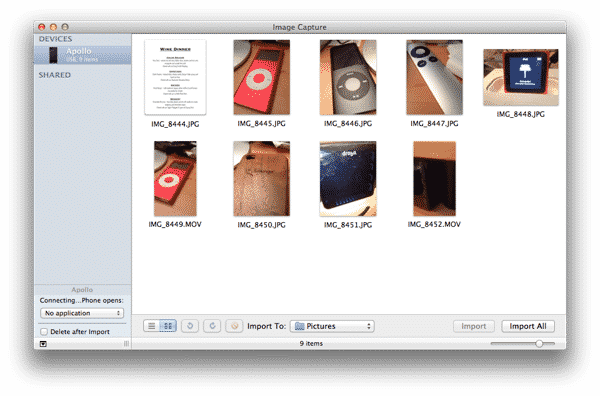Close the Image Capture window

[x=42, y=27]
